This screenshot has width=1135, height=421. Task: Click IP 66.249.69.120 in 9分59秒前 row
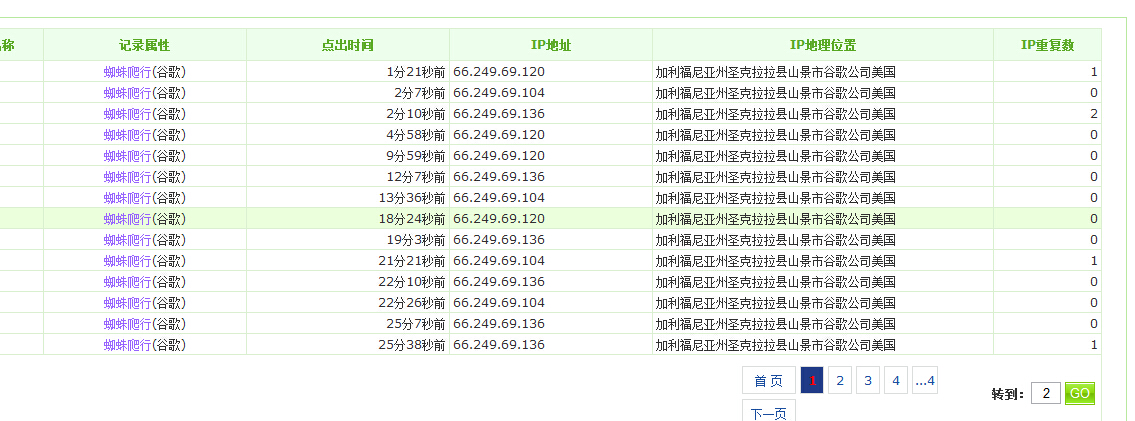pyautogui.click(x=499, y=156)
